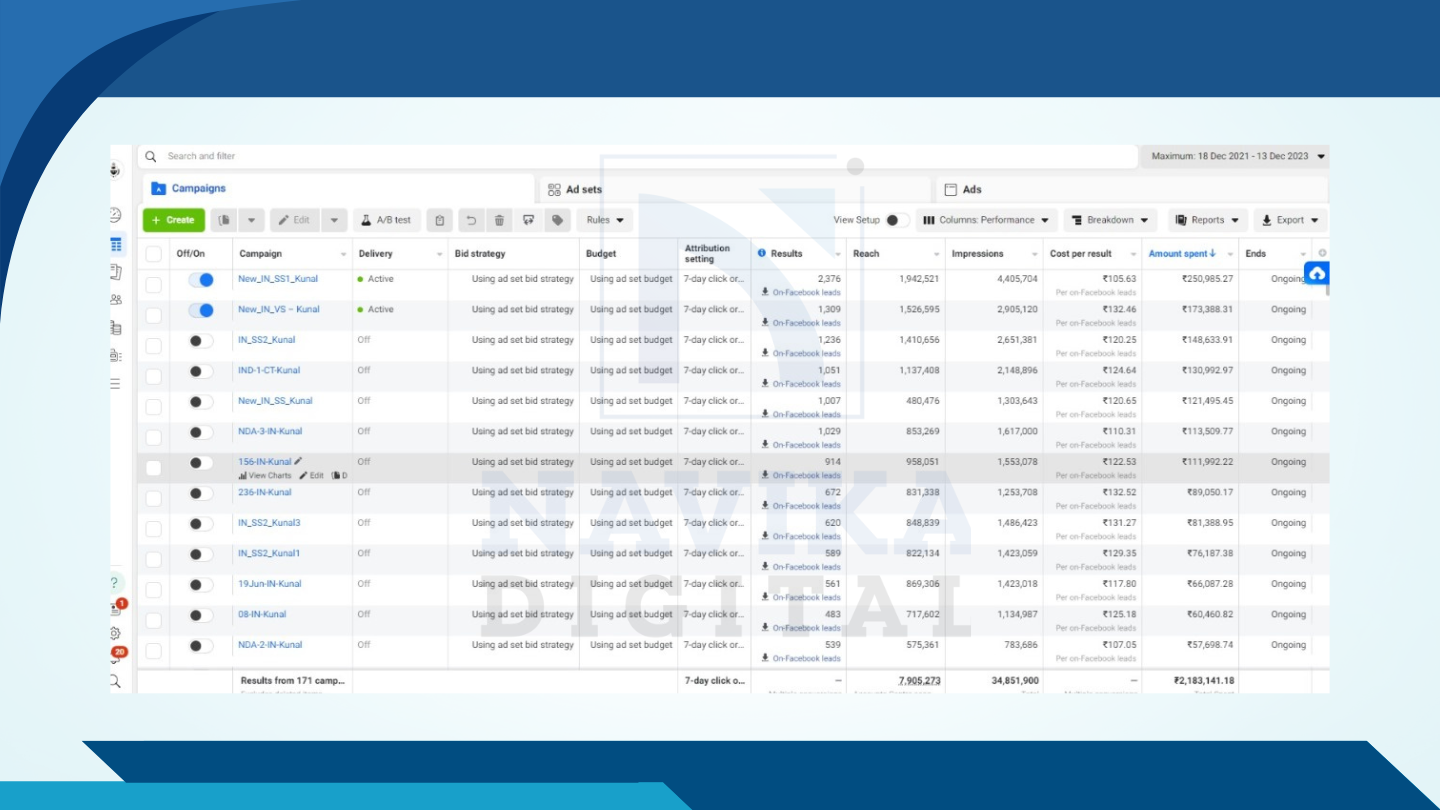Expand the Breakdown dropdown

click(x=1110, y=220)
